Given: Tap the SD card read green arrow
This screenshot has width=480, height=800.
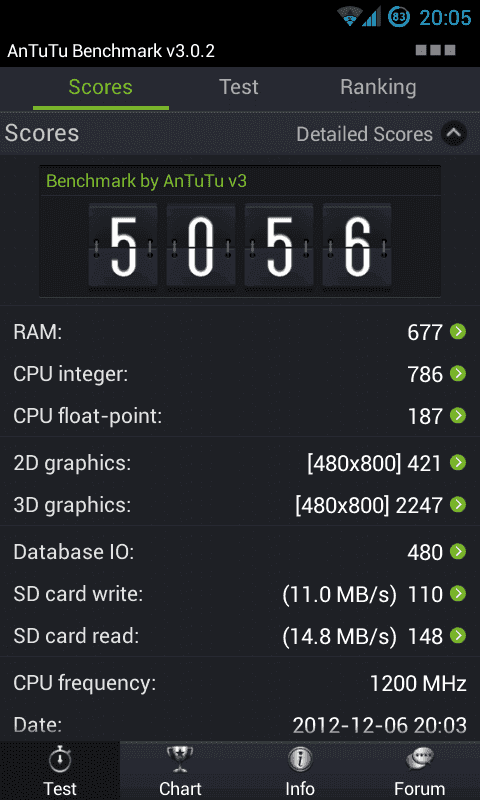Looking at the screenshot, I should [x=458, y=635].
